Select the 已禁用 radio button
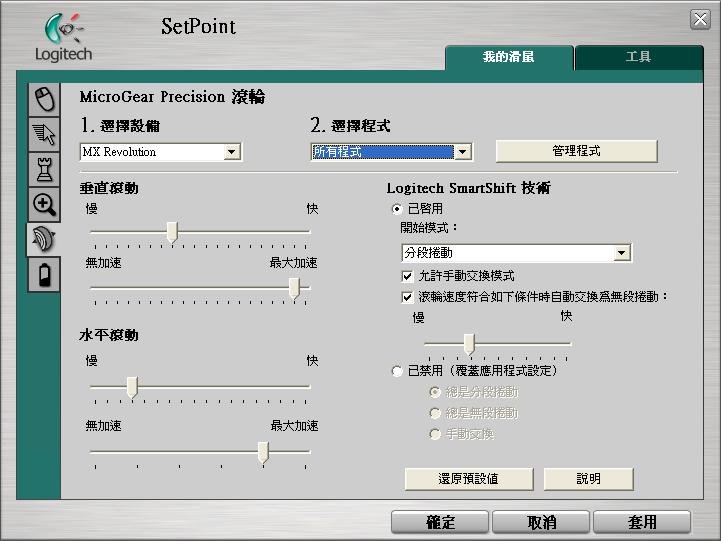The height and width of the screenshot is (541, 721). click(x=397, y=371)
